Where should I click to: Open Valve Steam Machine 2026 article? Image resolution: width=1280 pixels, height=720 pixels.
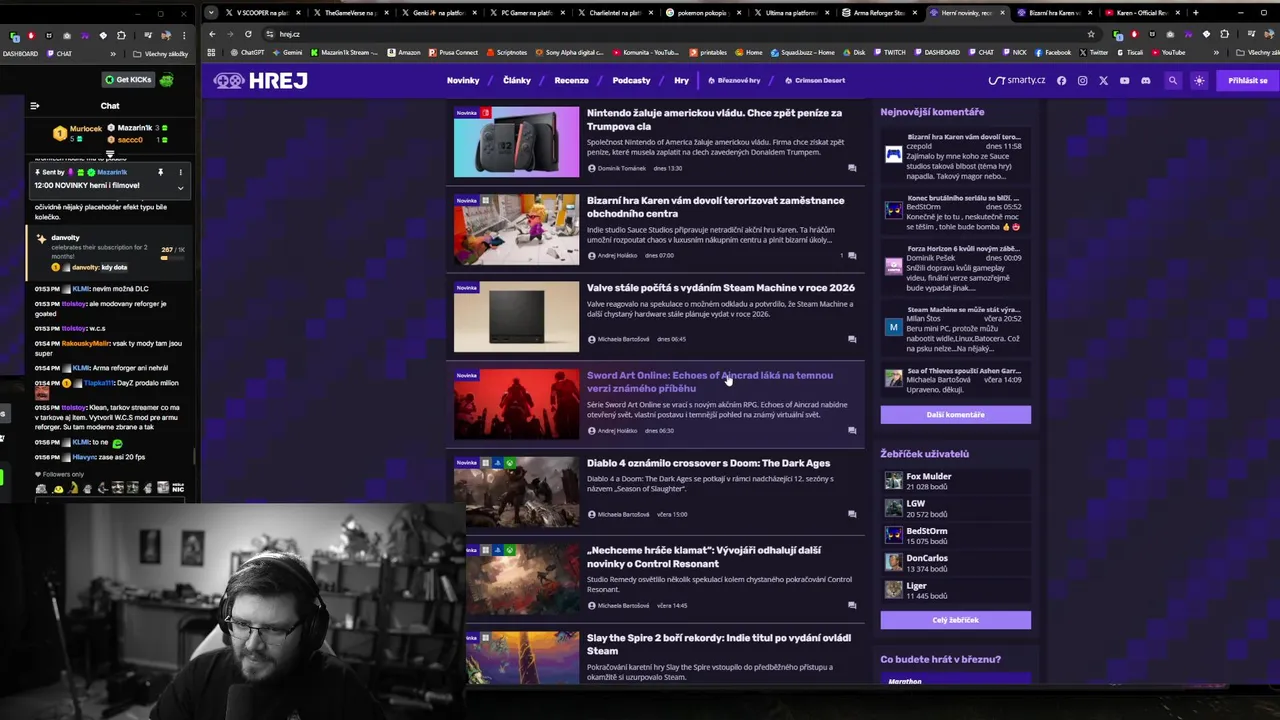click(x=721, y=288)
